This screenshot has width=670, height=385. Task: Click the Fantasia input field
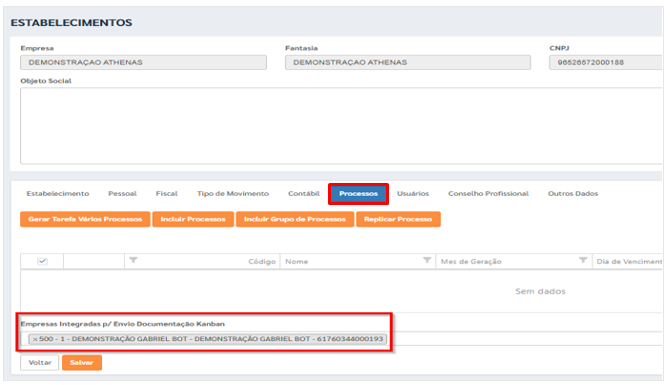(408, 62)
